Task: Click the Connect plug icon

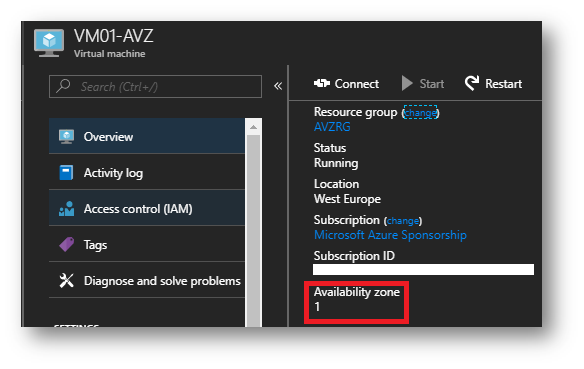Action: tap(322, 83)
